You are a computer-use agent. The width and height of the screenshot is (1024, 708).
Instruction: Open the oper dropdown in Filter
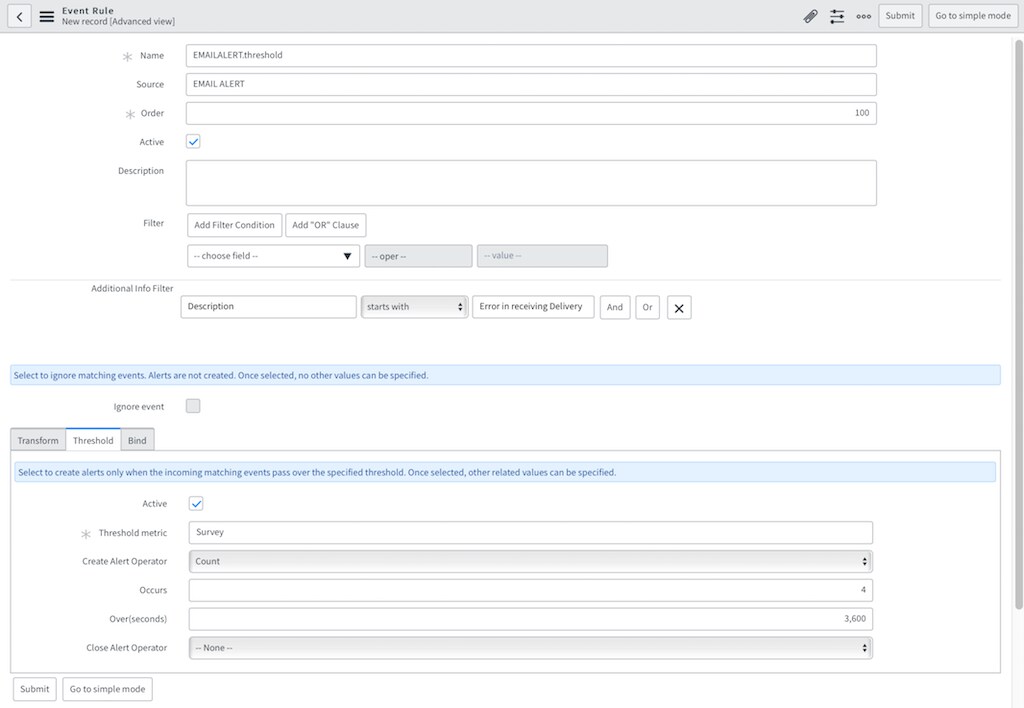[418, 256]
